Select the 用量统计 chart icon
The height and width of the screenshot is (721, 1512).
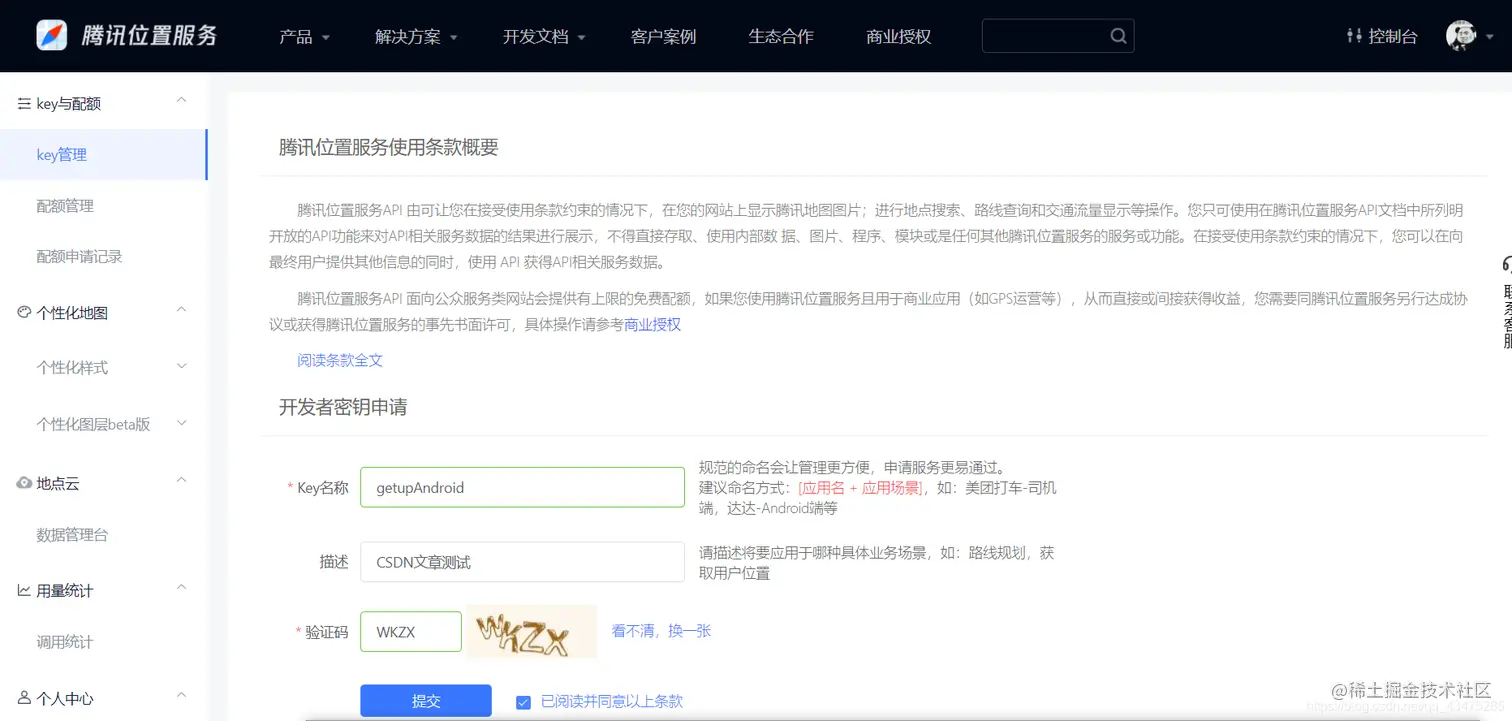click(x=22, y=589)
